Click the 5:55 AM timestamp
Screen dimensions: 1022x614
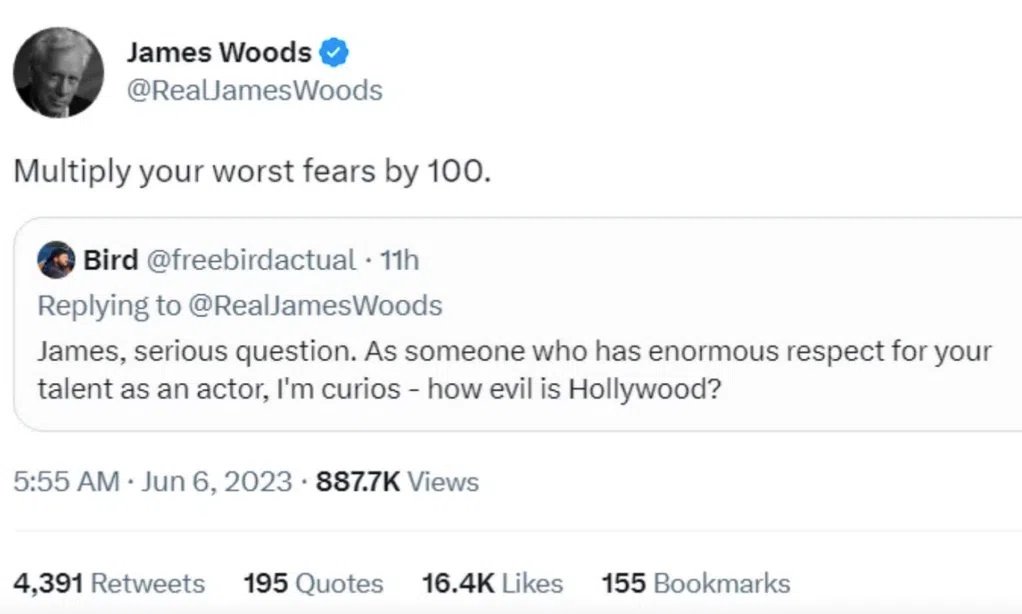(66, 482)
